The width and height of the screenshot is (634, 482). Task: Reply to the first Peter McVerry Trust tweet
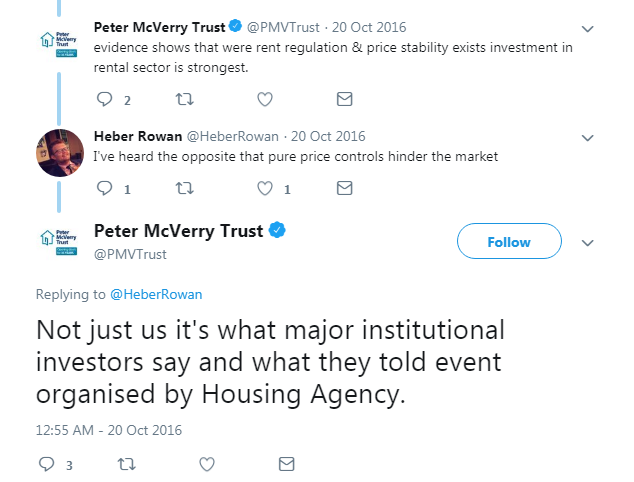pos(105,99)
